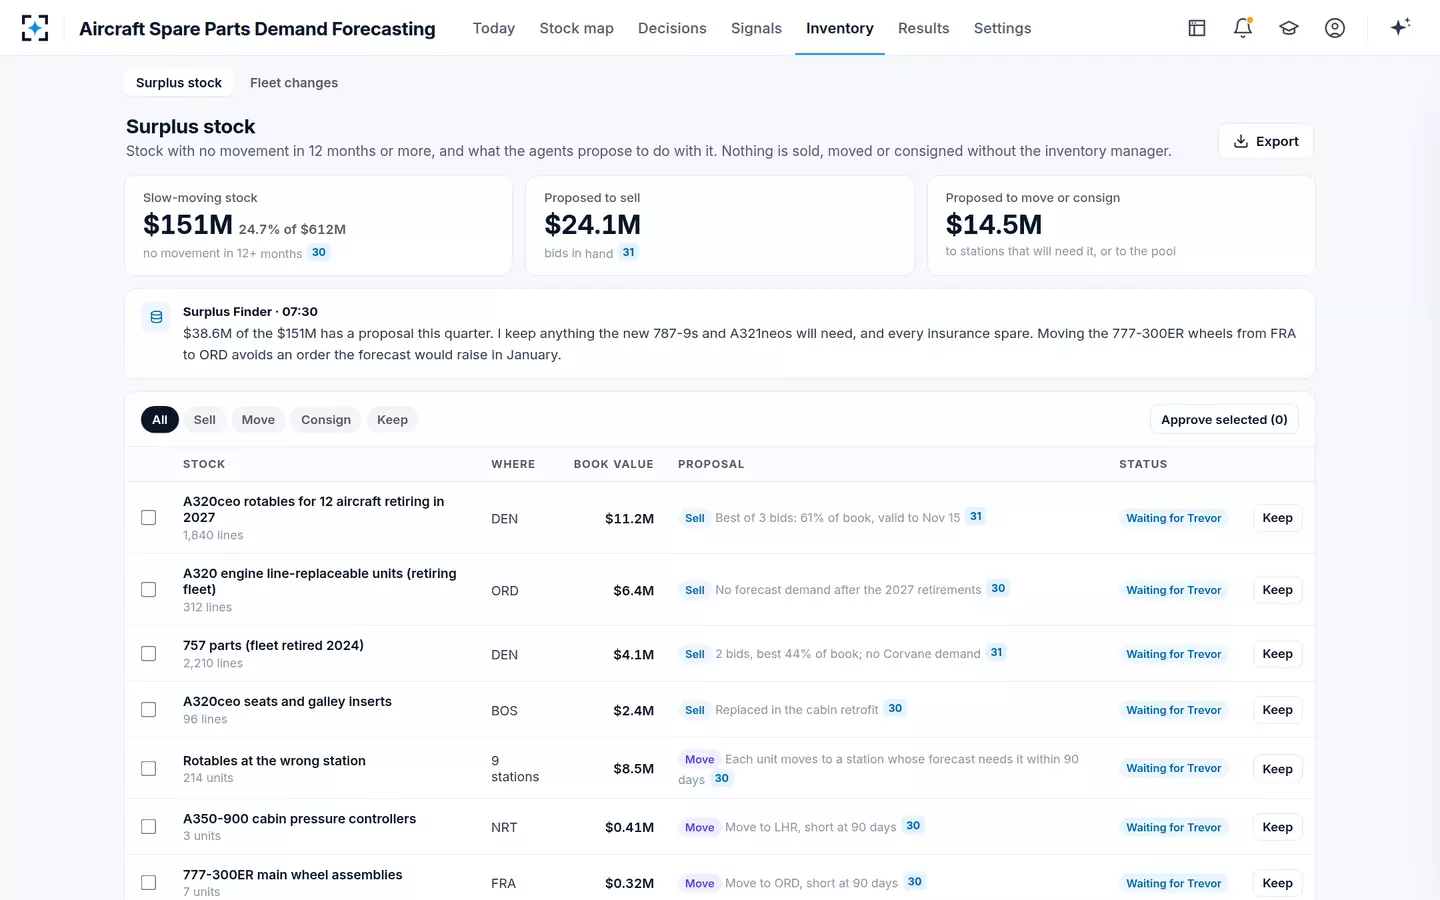Open Settings tab
Image resolution: width=1440 pixels, height=900 pixels.
pyautogui.click(x=1002, y=28)
